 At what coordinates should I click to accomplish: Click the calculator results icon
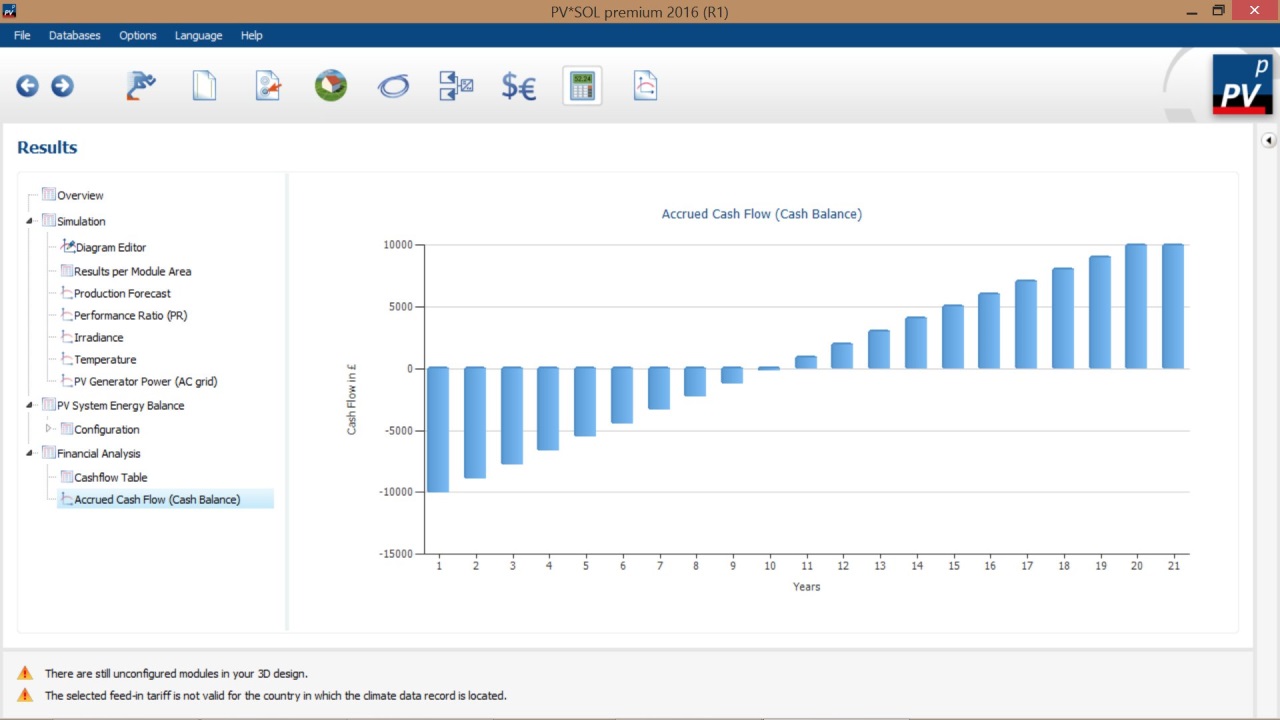(582, 86)
